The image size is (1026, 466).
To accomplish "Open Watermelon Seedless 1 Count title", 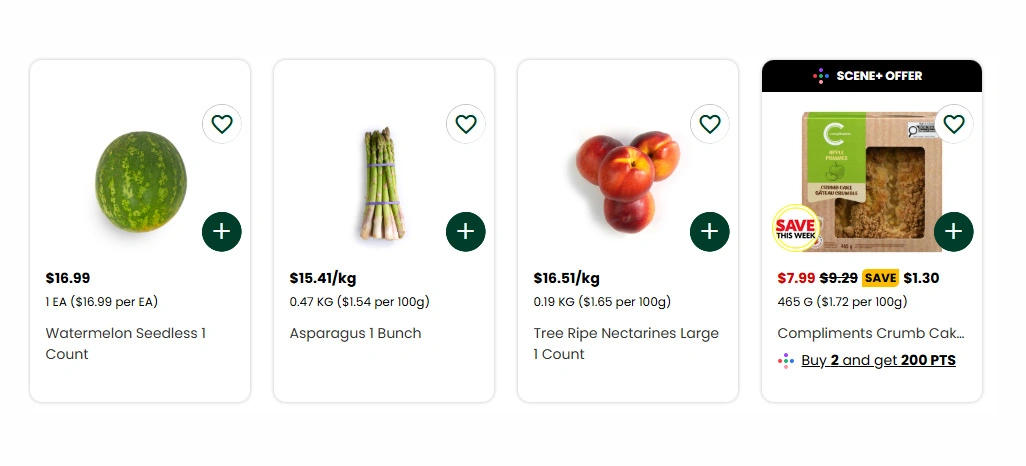I will pyautogui.click(x=126, y=344).
